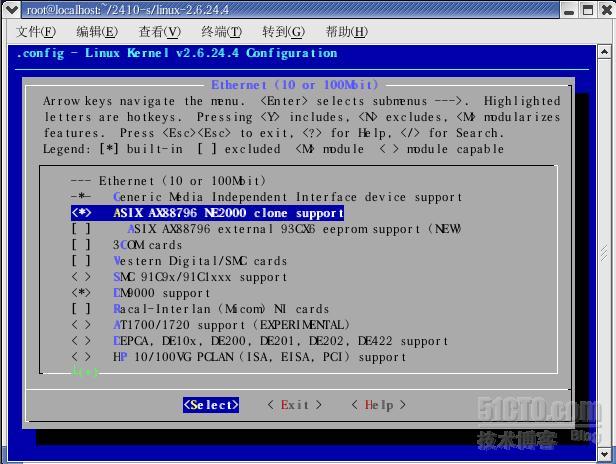Click the window title 'root@localhost' text
This screenshot has width=616, height=464.
tap(128, 9)
